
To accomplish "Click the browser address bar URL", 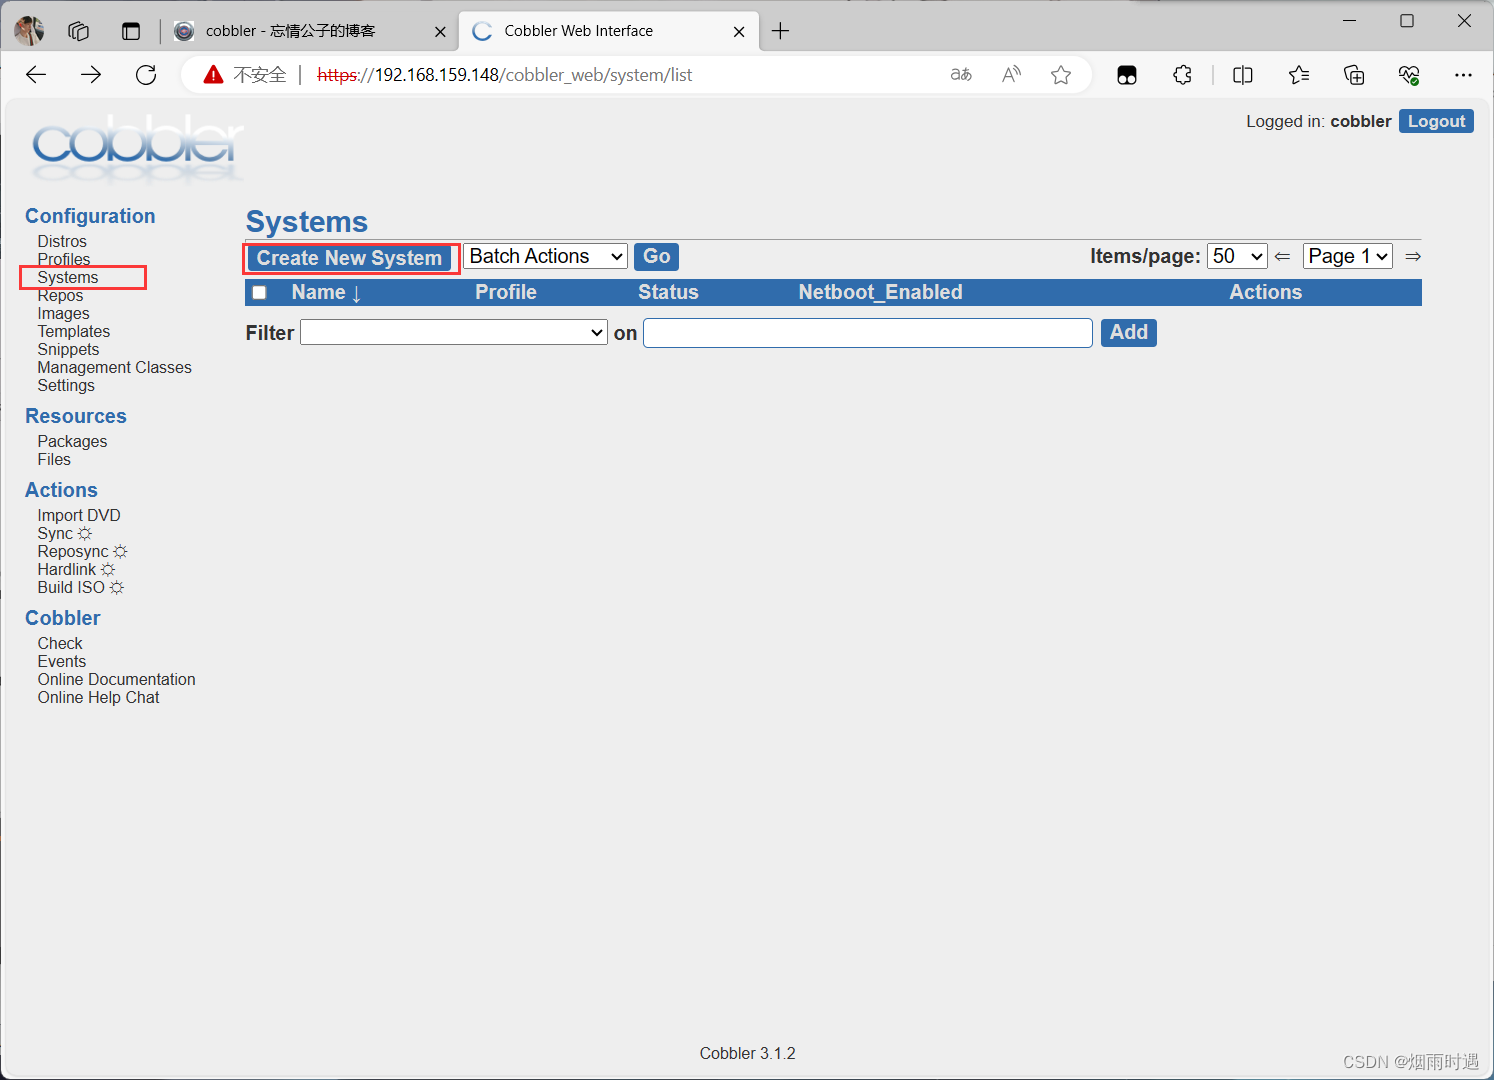I will pyautogui.click(x=504, y=75).
